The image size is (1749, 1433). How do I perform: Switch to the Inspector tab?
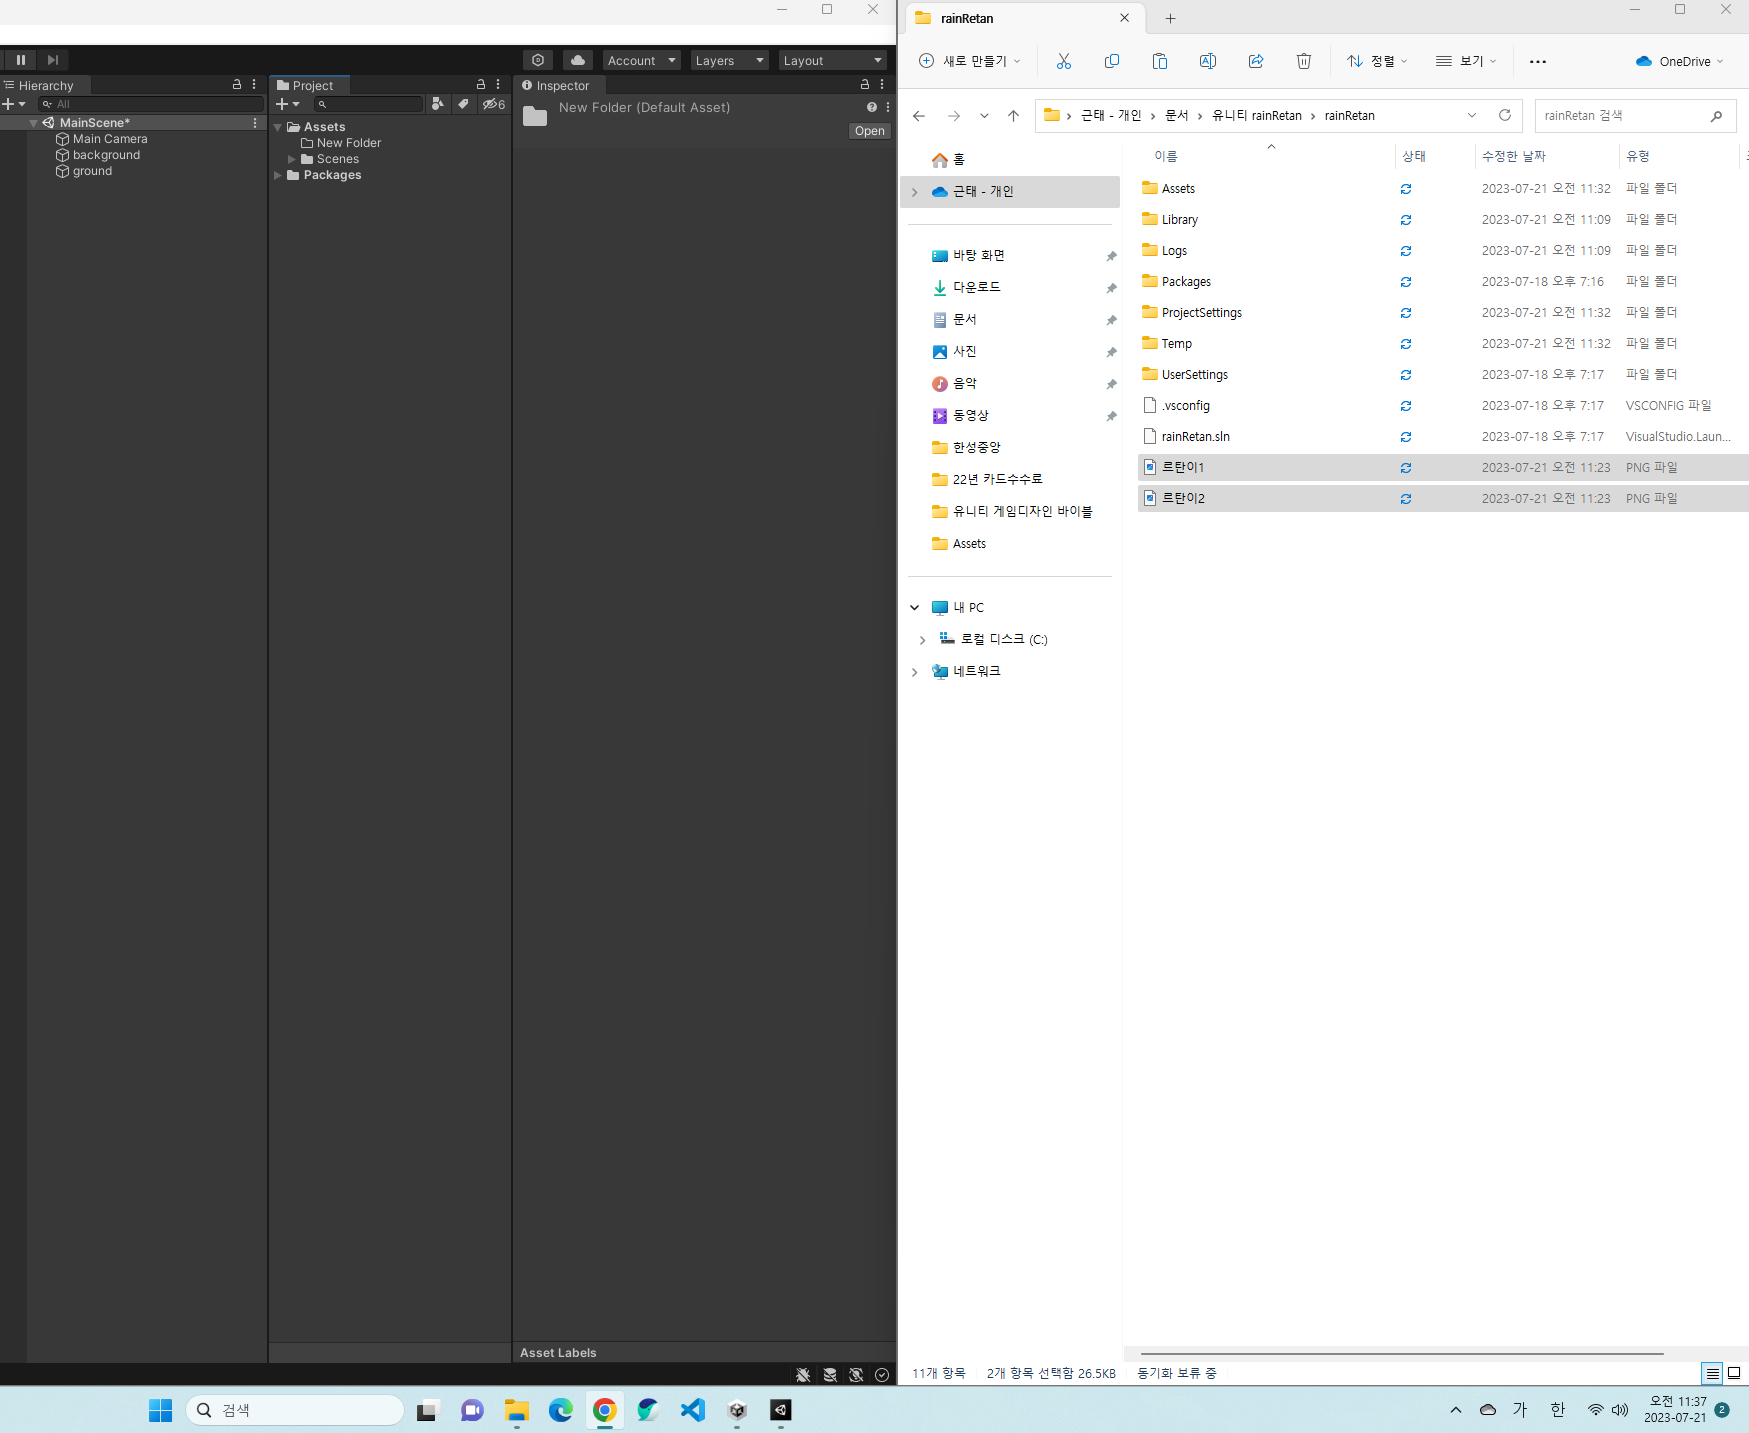(x=560, y=86)
